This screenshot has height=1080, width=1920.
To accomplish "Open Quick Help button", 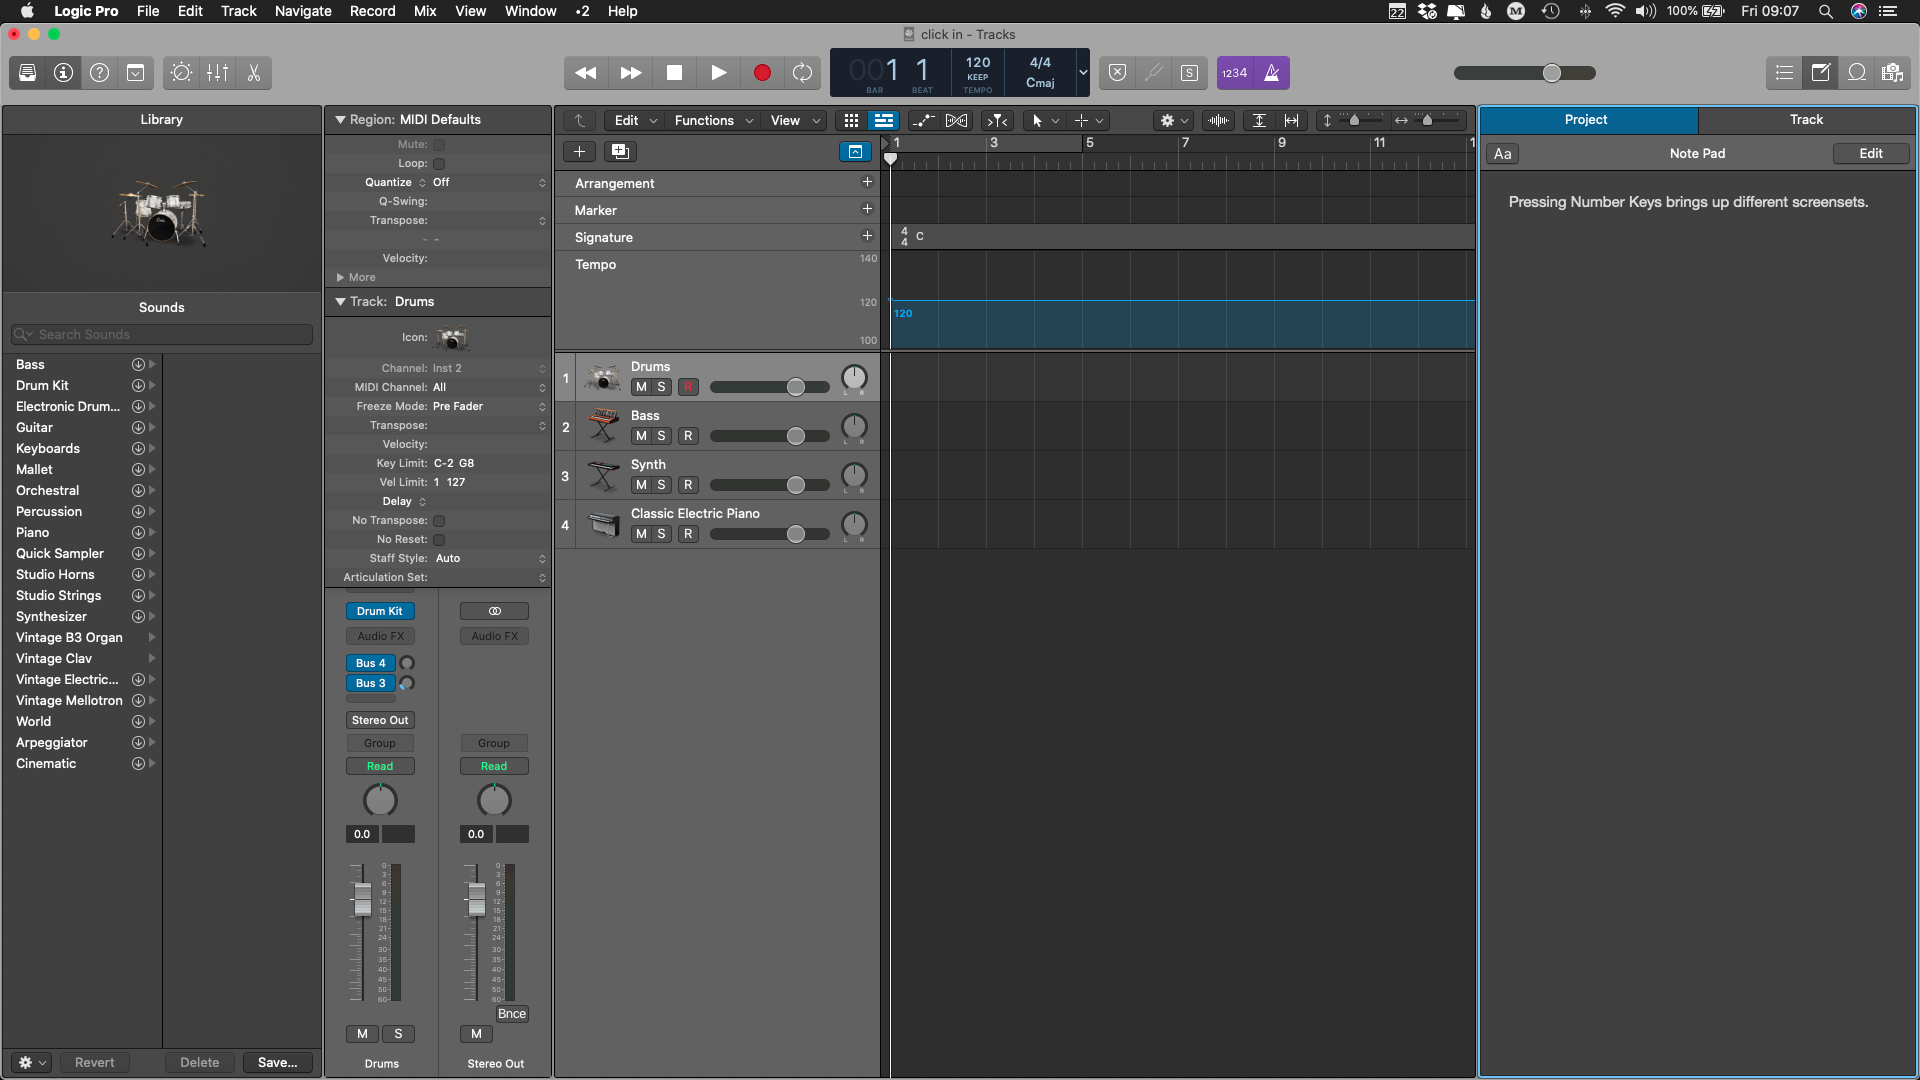I will coord(99,73).
